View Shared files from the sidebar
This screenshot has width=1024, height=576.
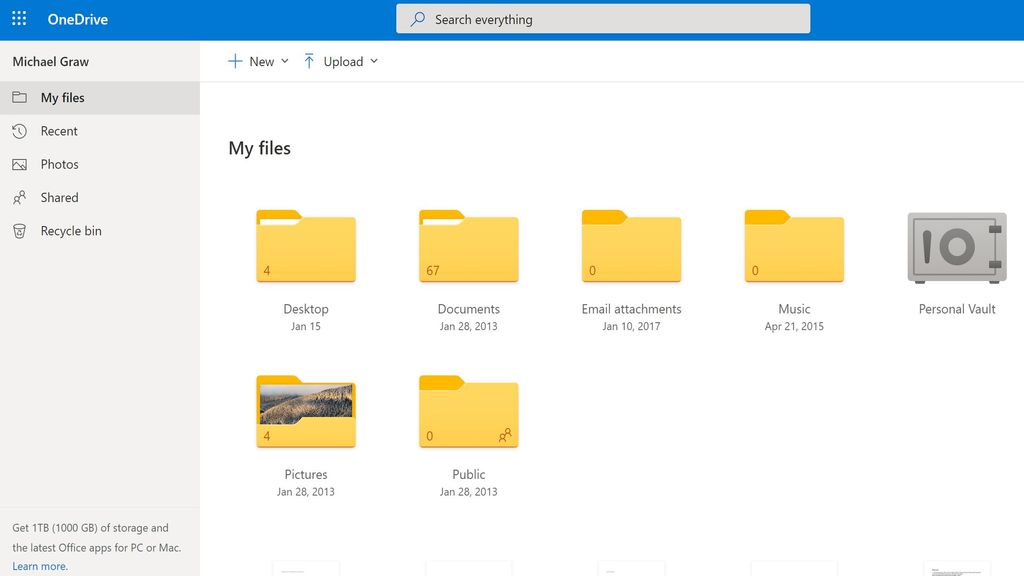tap(60, 197)
